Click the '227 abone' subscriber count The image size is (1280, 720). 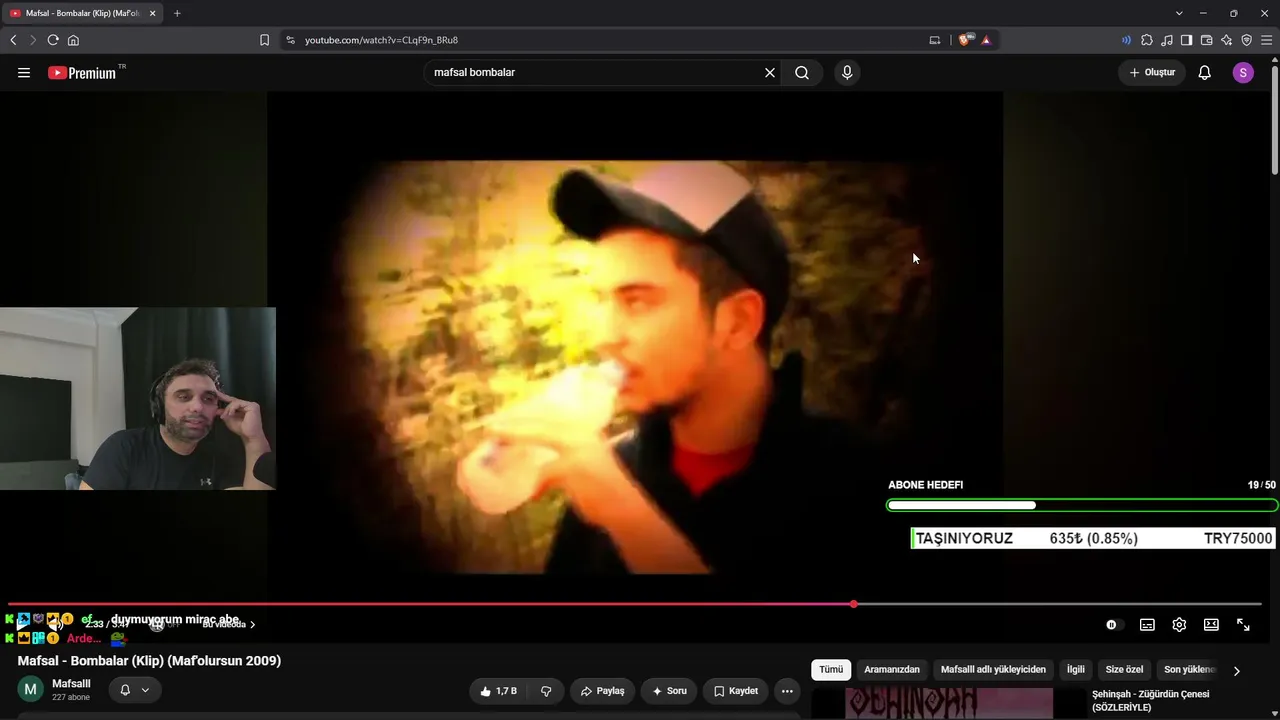[71, 698]
